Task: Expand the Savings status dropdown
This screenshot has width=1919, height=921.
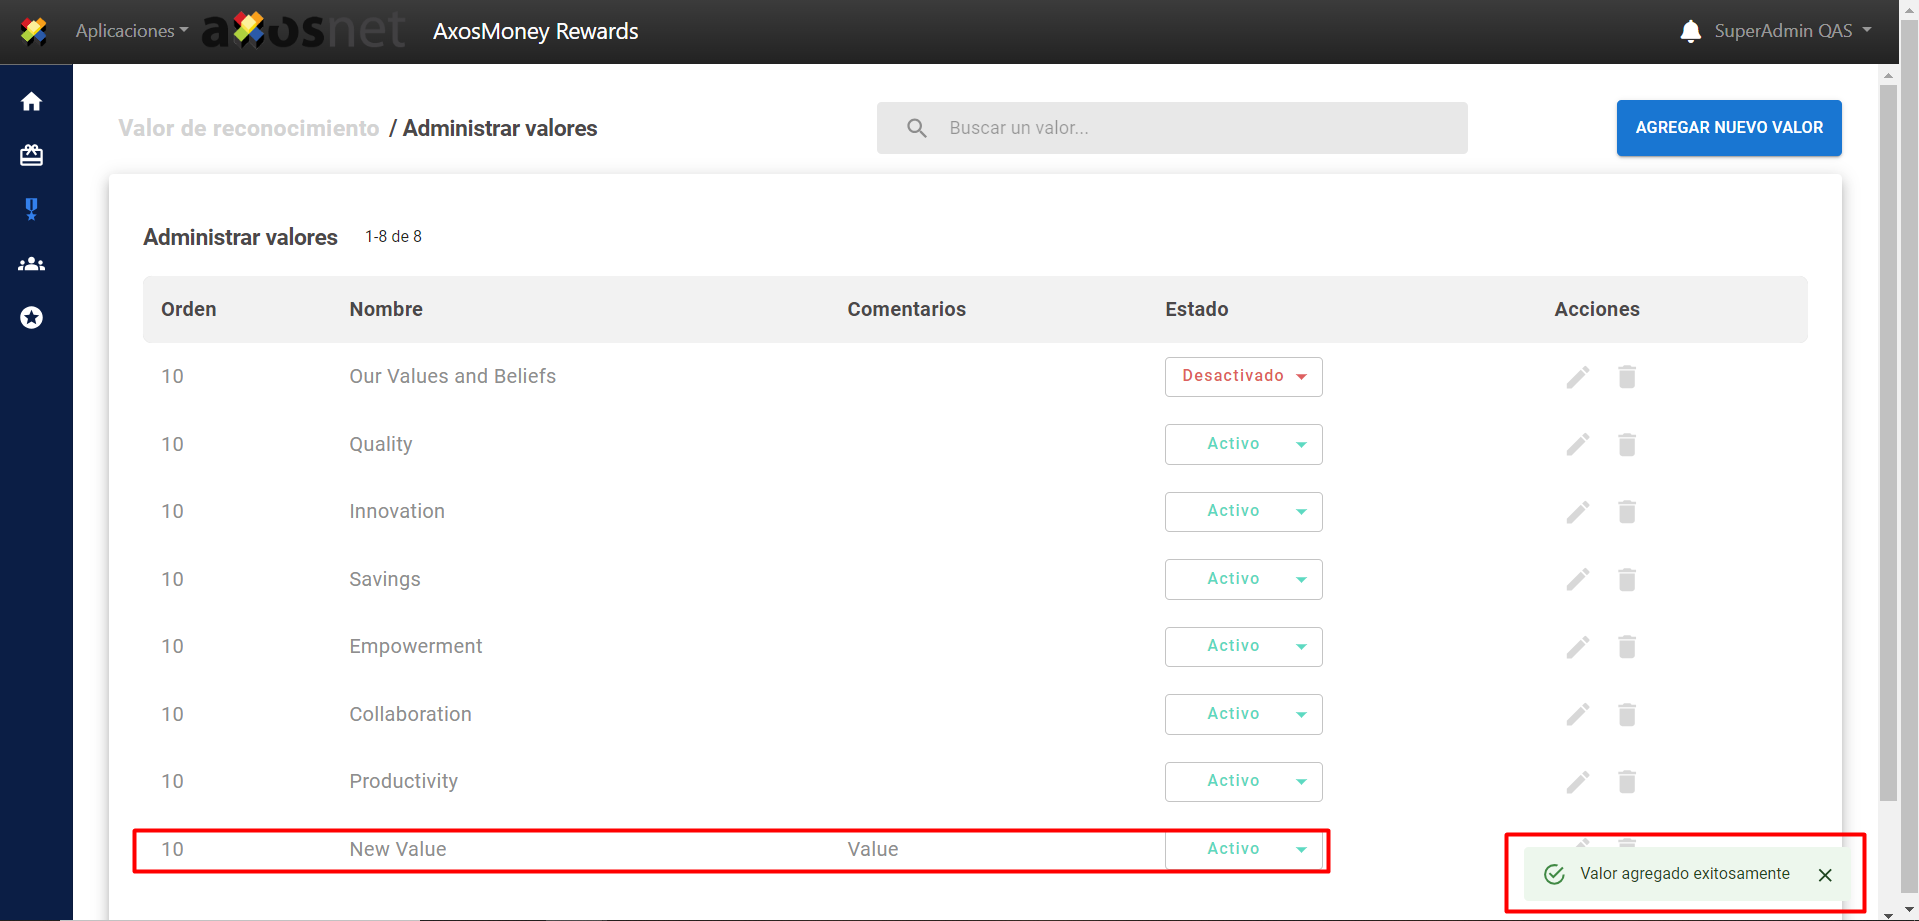Action: pyautogui.click(x=1243, y=580)
